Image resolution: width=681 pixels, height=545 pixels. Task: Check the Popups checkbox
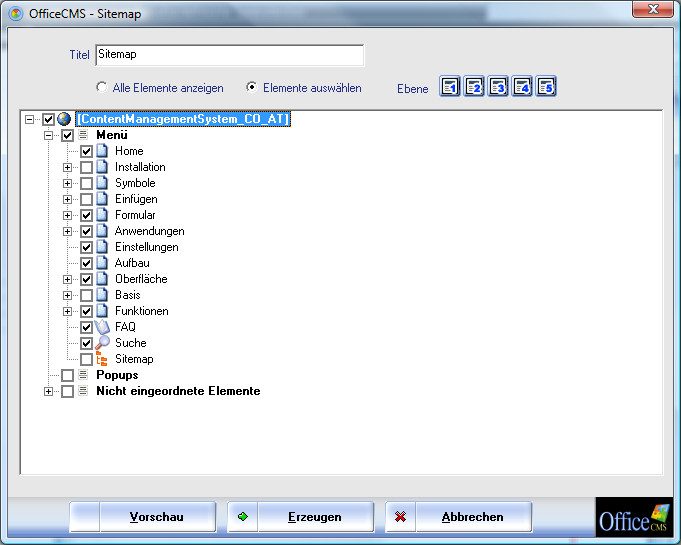tap(67, 375)
